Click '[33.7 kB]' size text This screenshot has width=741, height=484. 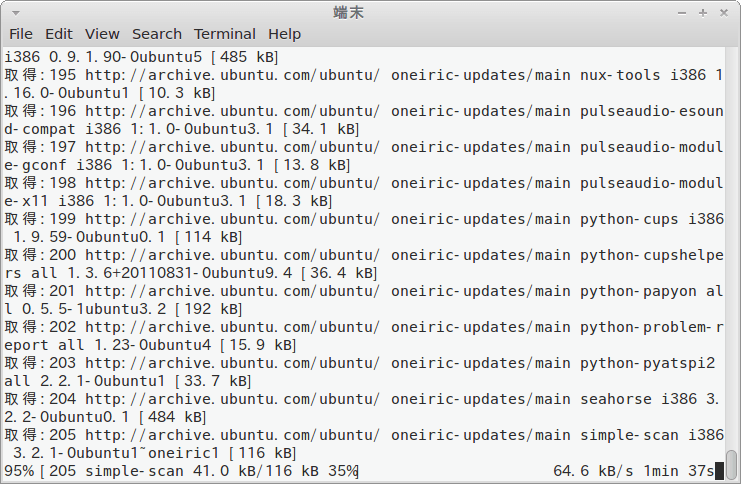click(x=213, y=380)
